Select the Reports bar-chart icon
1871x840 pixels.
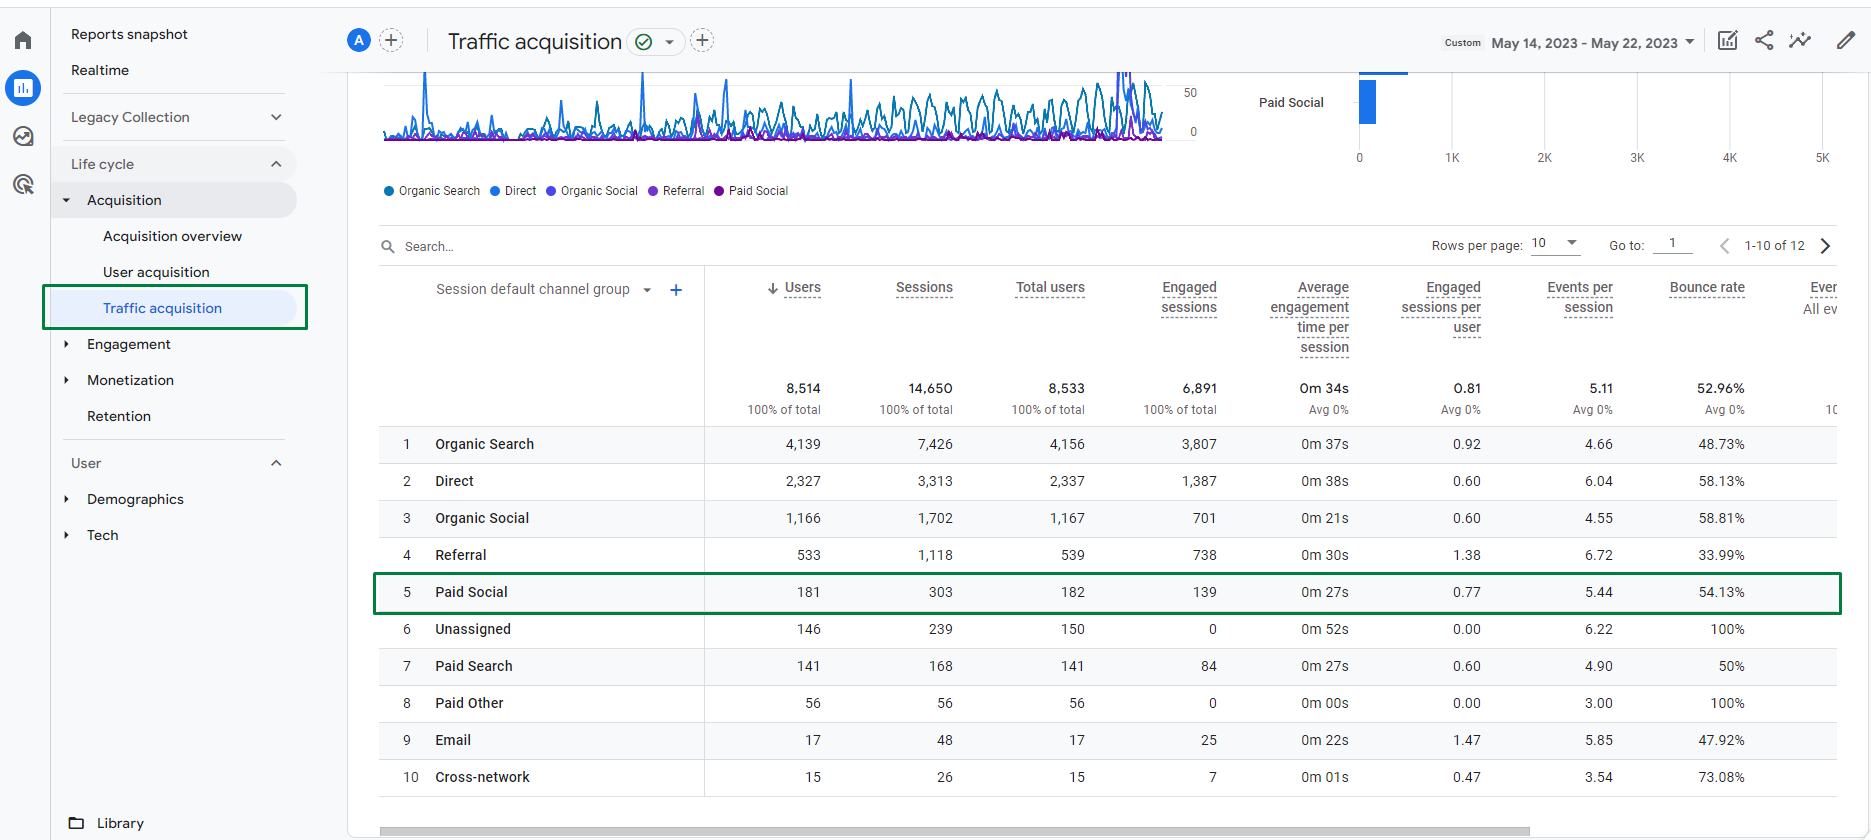coord(23,88)
